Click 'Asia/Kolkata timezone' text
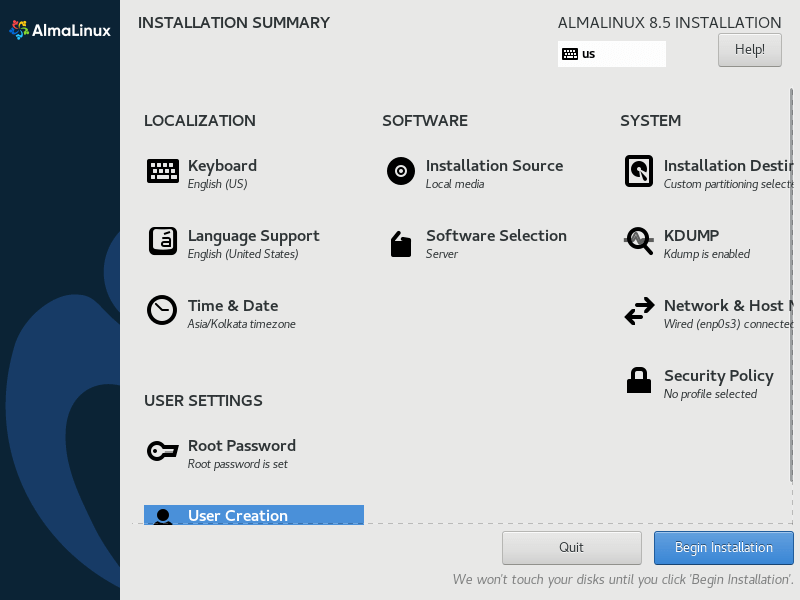The width and height of the screenshot is (800, 600). coord(241,324)
